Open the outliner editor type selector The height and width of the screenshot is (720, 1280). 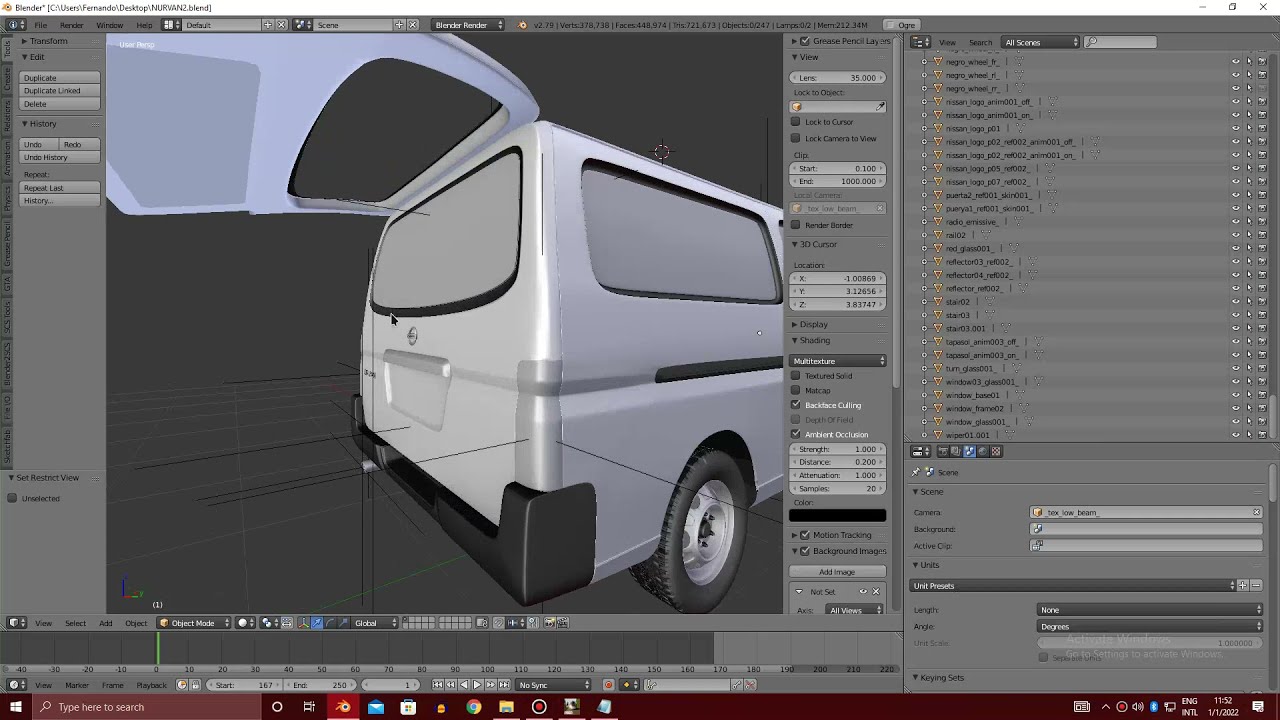coord(921,42)
